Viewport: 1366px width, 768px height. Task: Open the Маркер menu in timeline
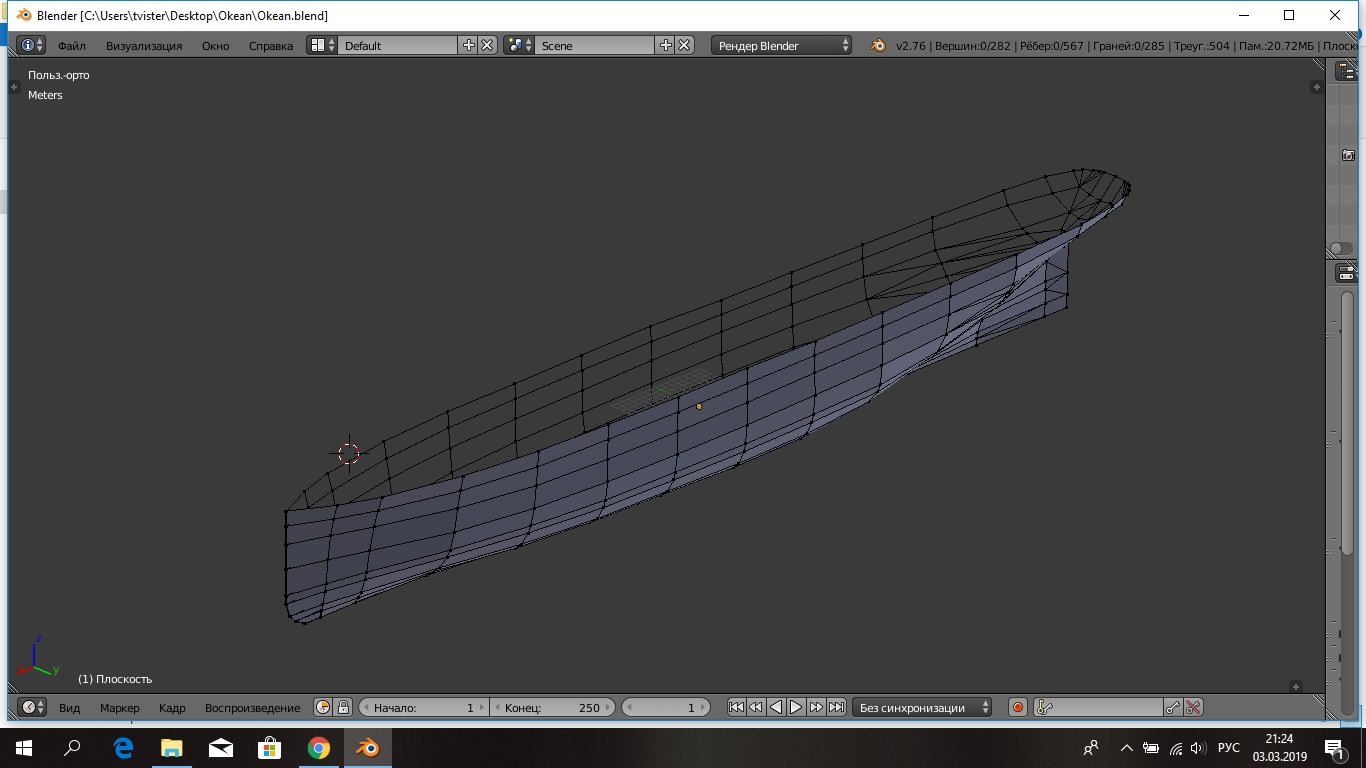[120, 707]
